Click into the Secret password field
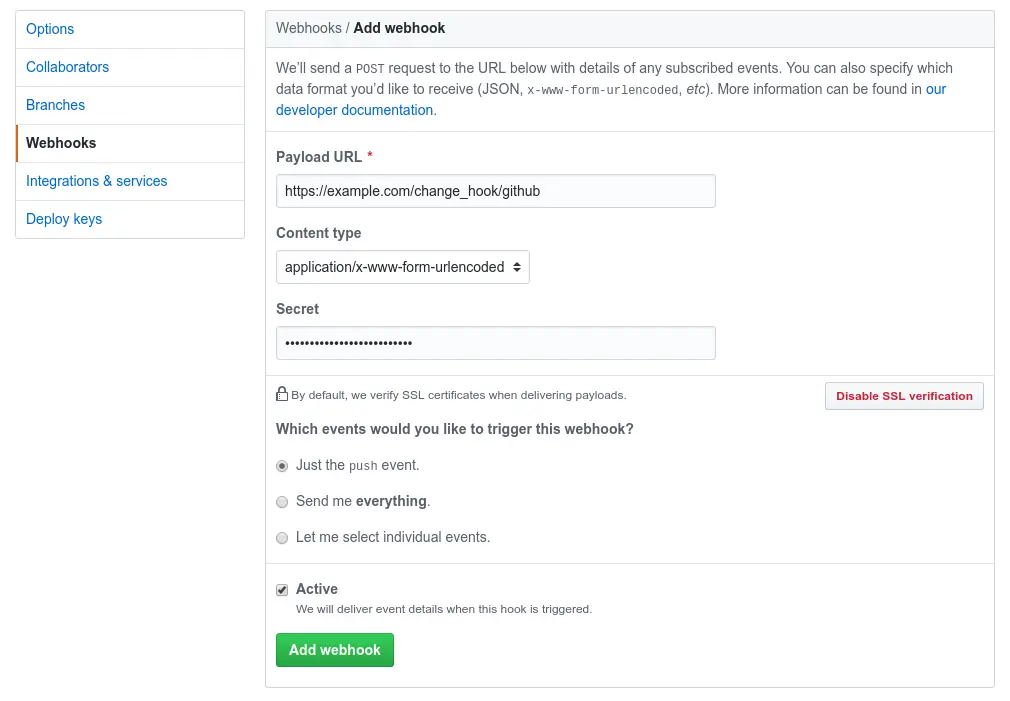The image size is (1010, 701). tap(495, 343)
